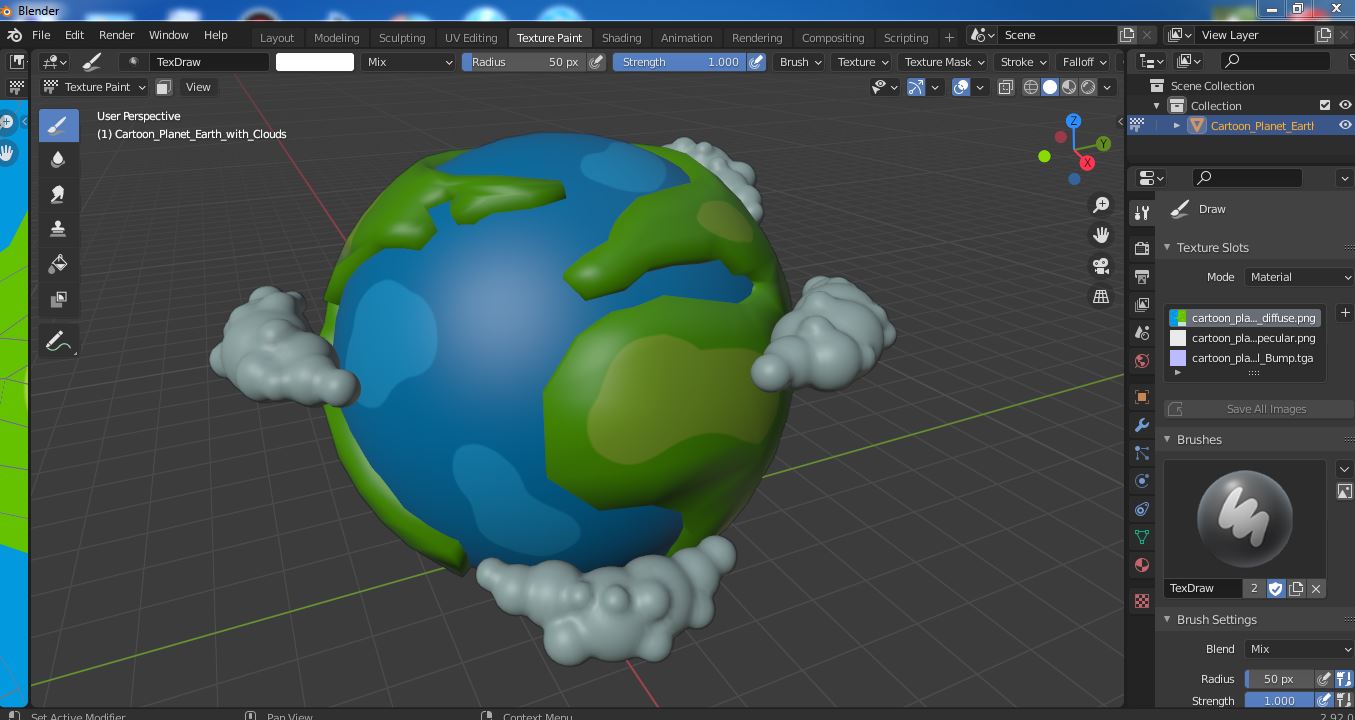Toggle show gizmo button

pos(915,87)
